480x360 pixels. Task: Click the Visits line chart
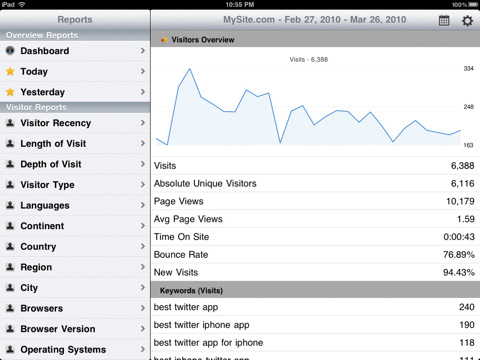(308, 107)
